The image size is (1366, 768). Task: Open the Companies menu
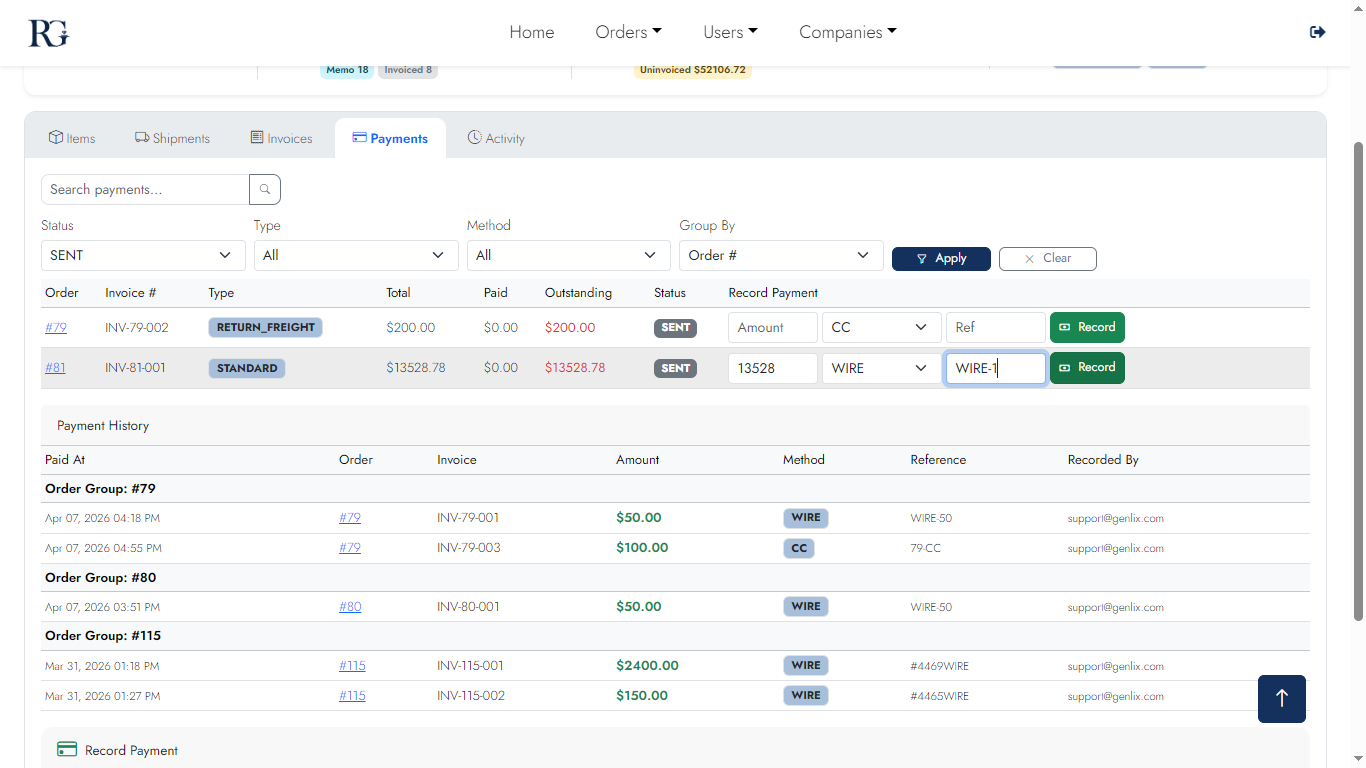(847, 32)
